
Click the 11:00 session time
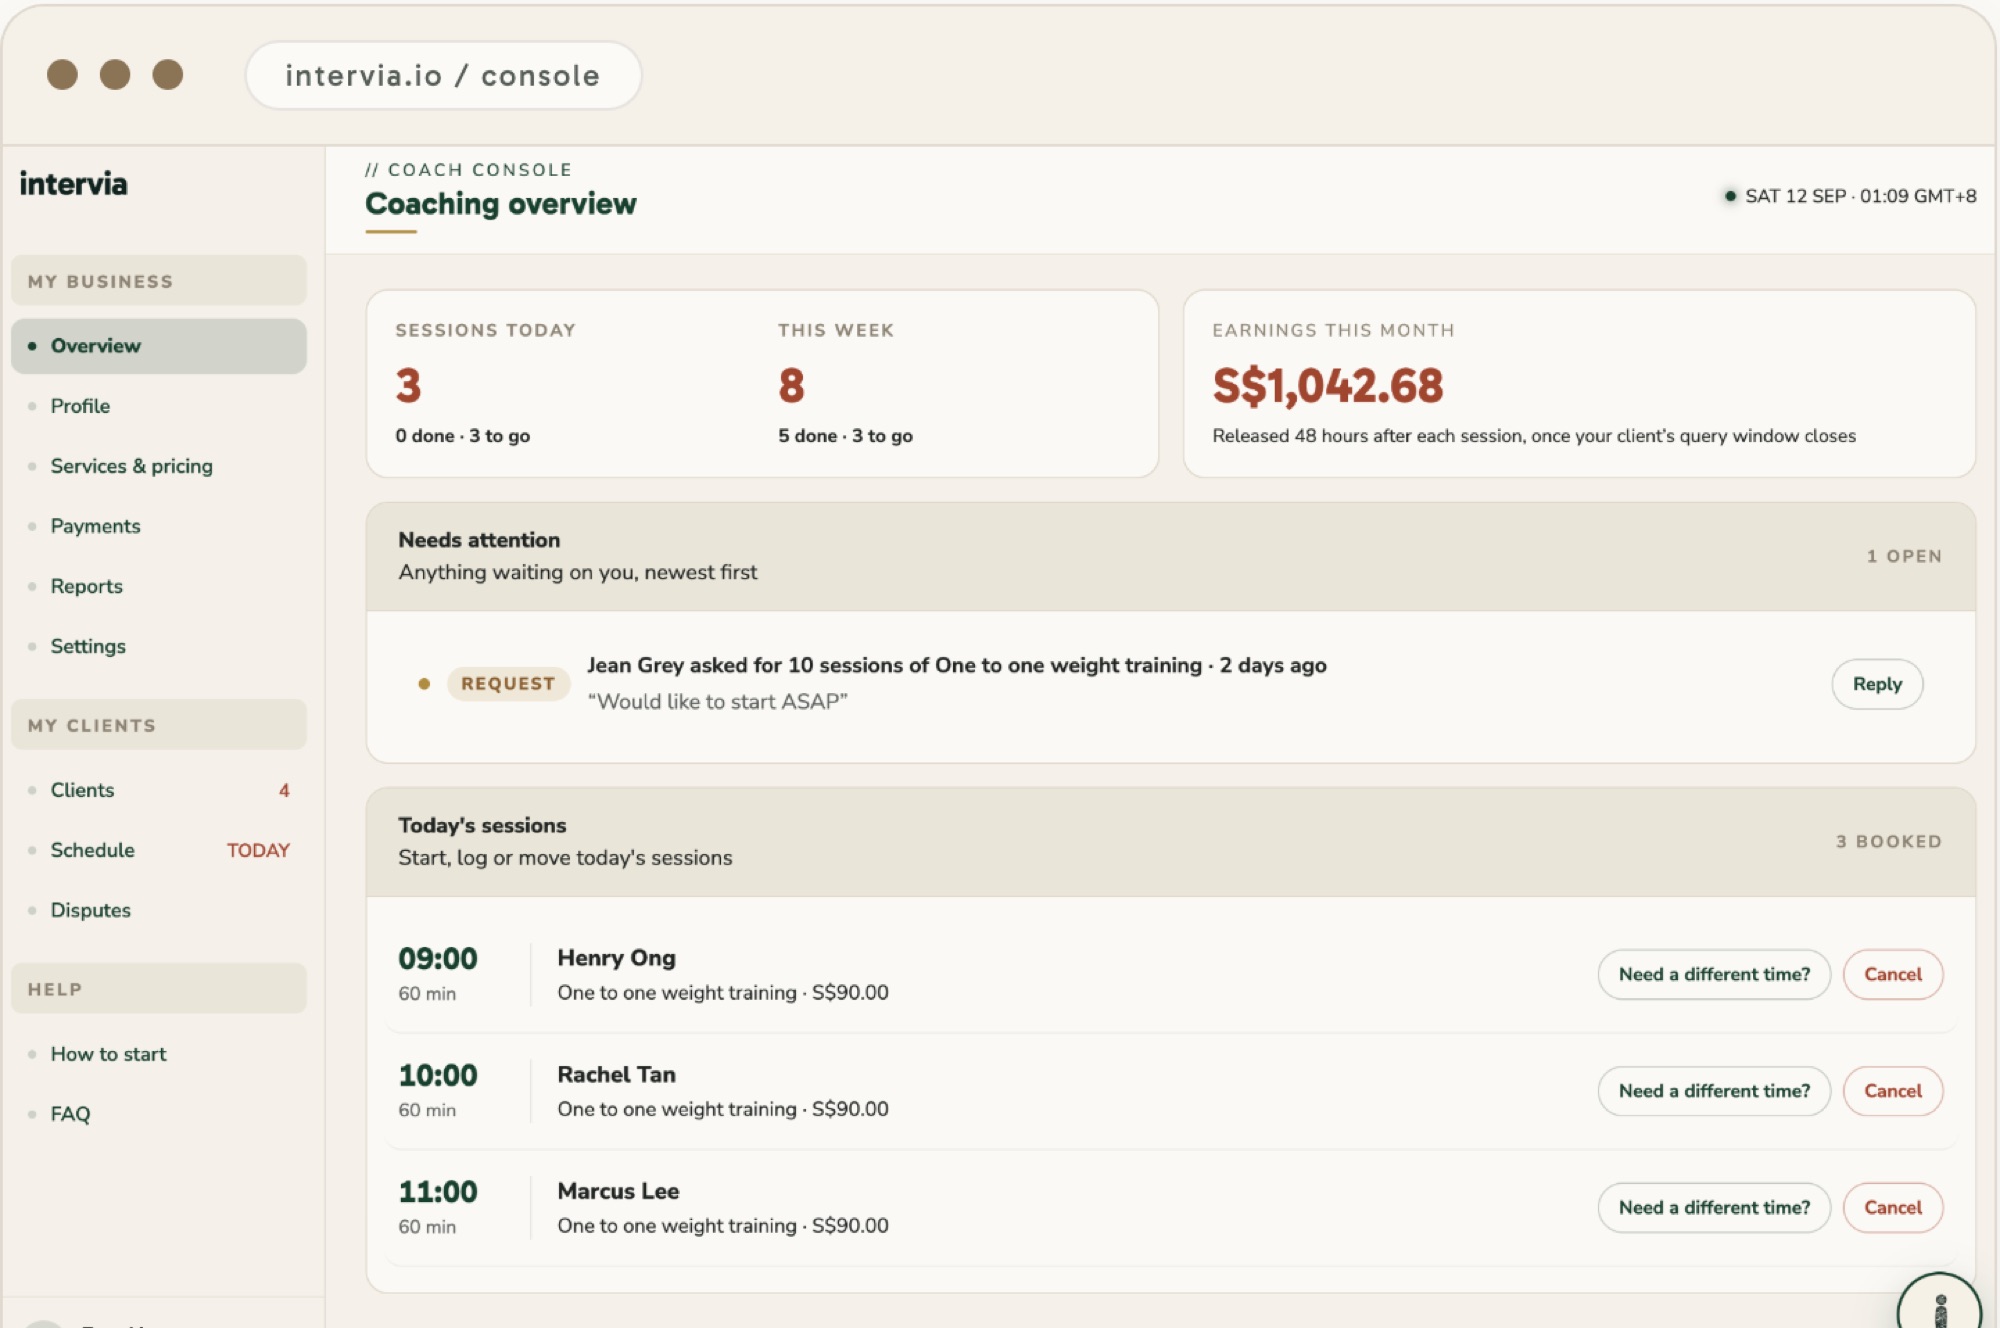click(438, 1192)
